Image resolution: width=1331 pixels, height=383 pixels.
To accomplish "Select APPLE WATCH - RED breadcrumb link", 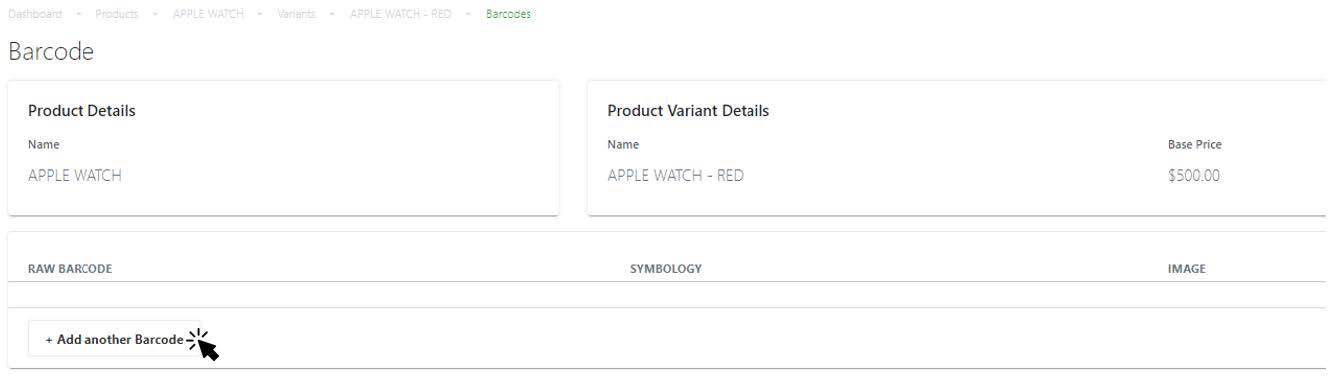I will tap(400, 14).
